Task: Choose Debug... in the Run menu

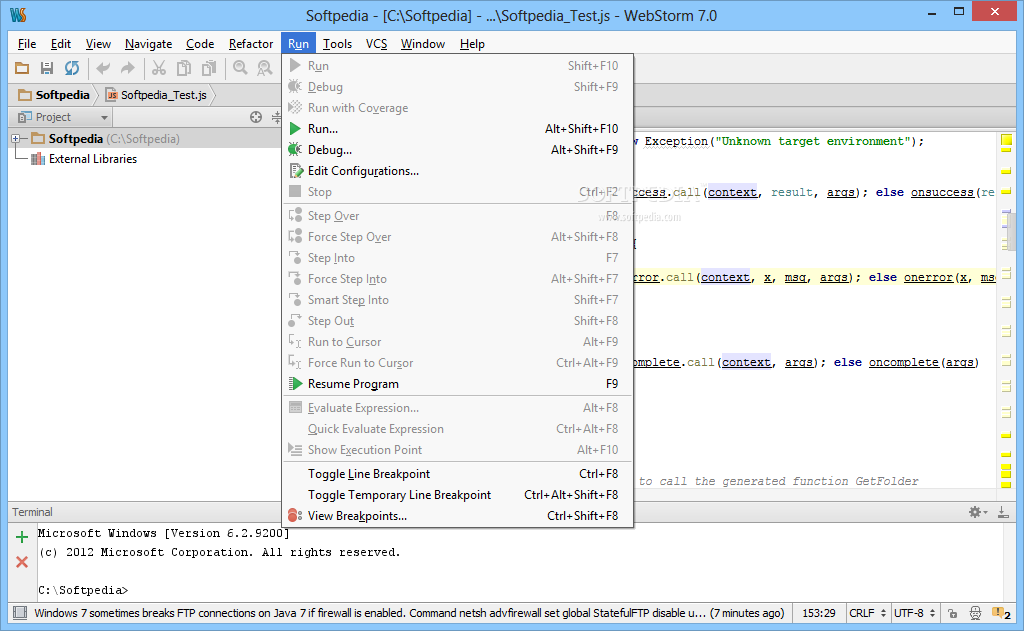Action: 458,150
